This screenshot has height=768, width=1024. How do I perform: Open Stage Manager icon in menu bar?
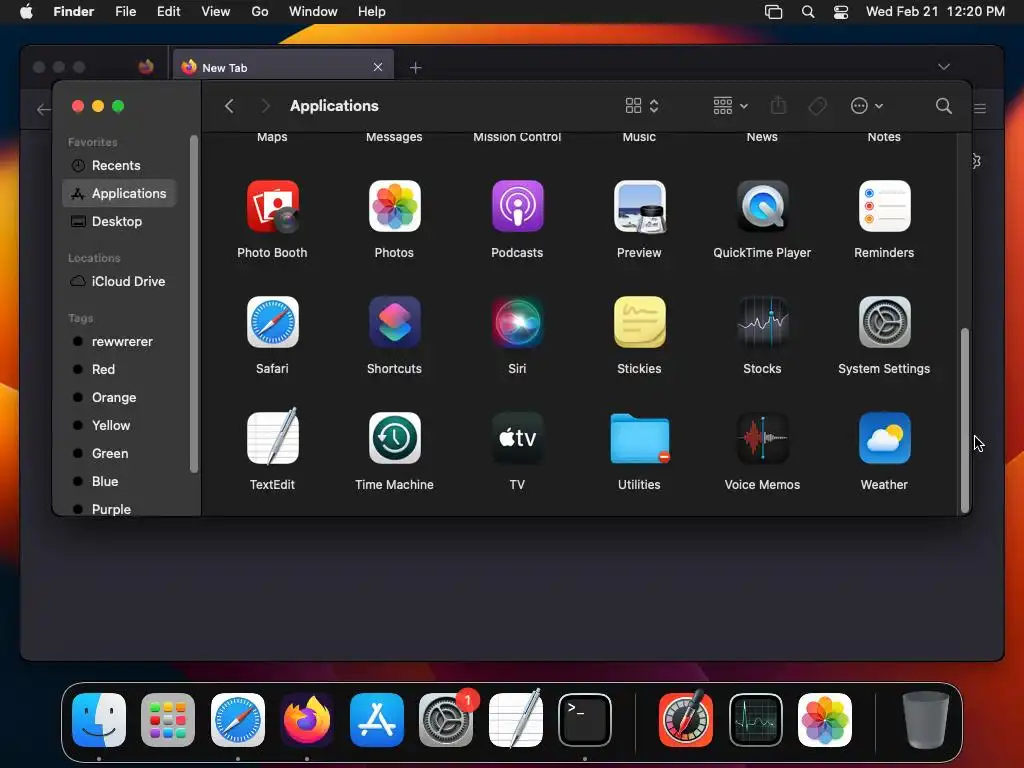tap(773, 12)
